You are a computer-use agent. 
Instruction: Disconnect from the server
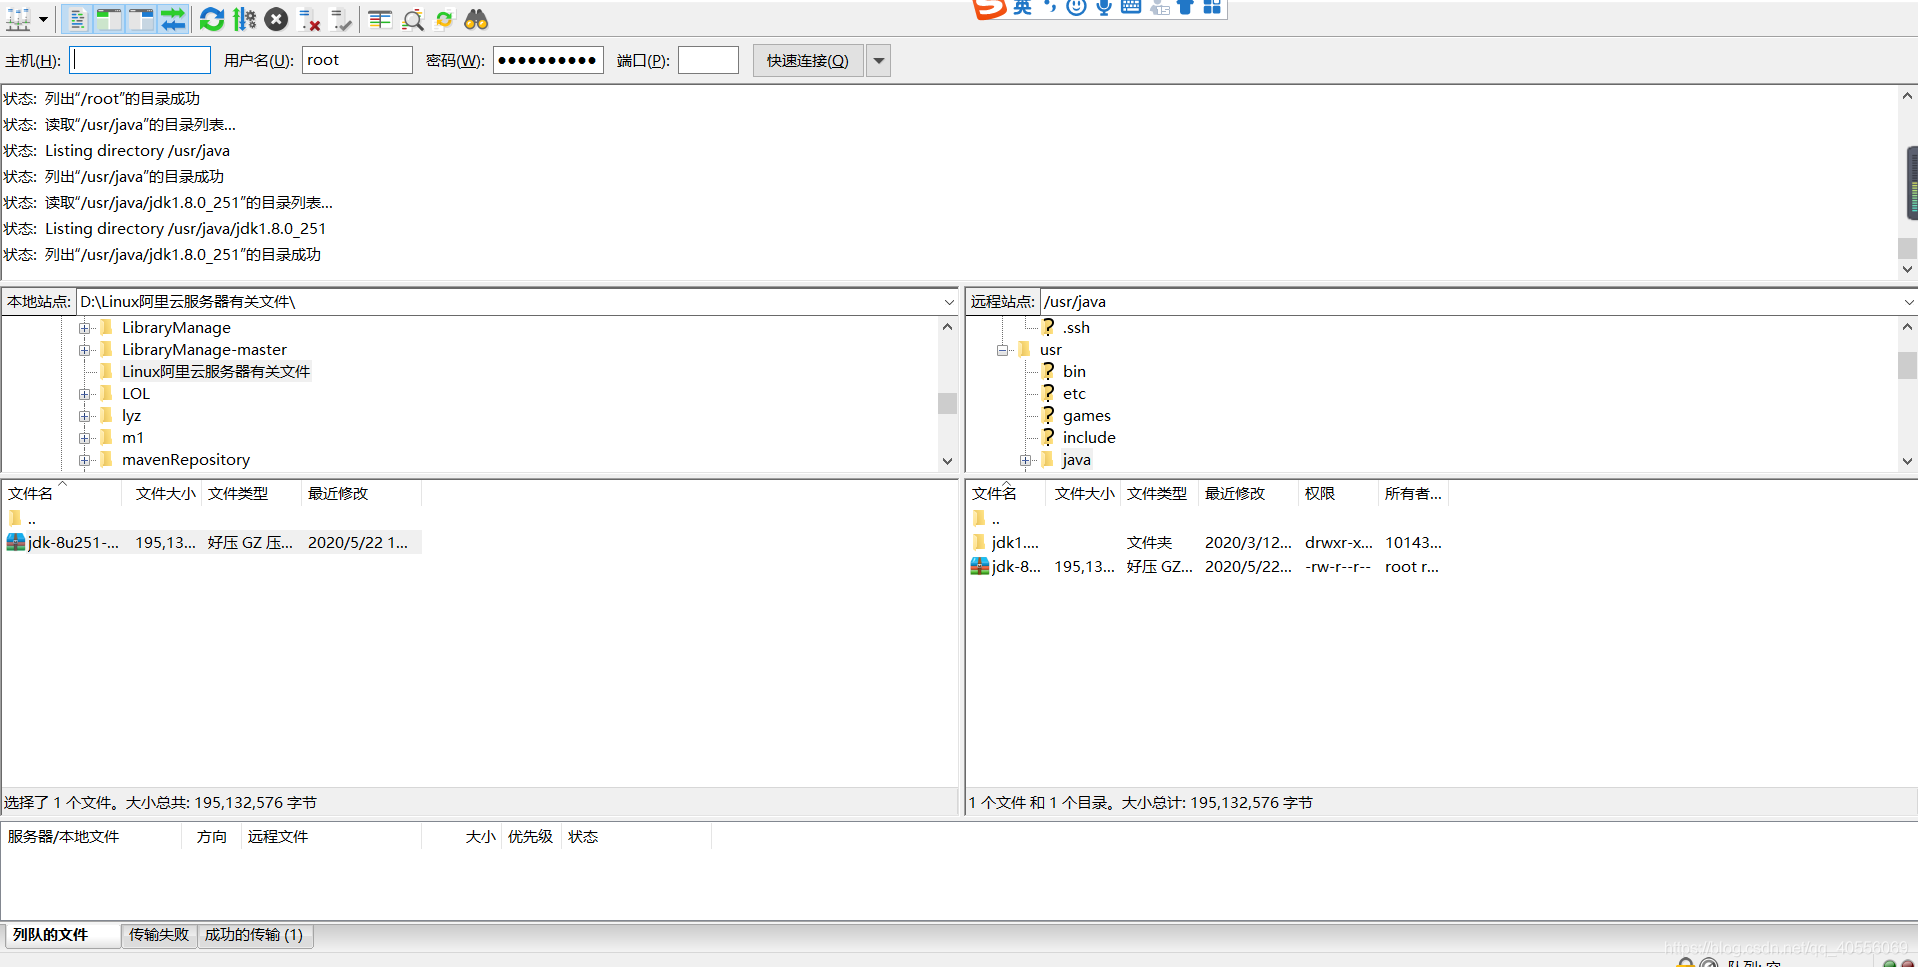tap(309, 19)
